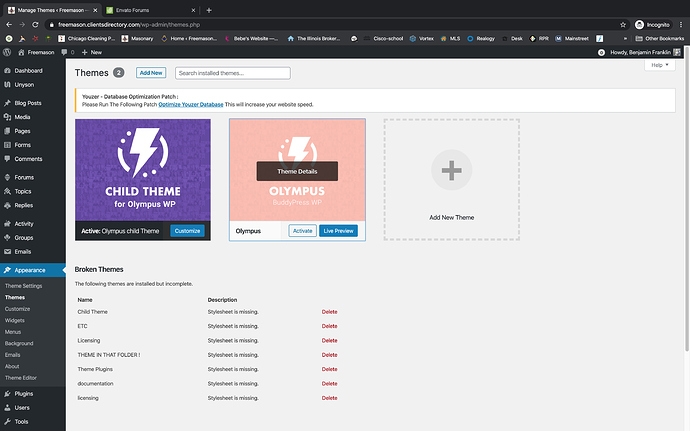Expand the bookmarks overflow chevron
Screen dimensions: 690x431
[x=625, y=39]
